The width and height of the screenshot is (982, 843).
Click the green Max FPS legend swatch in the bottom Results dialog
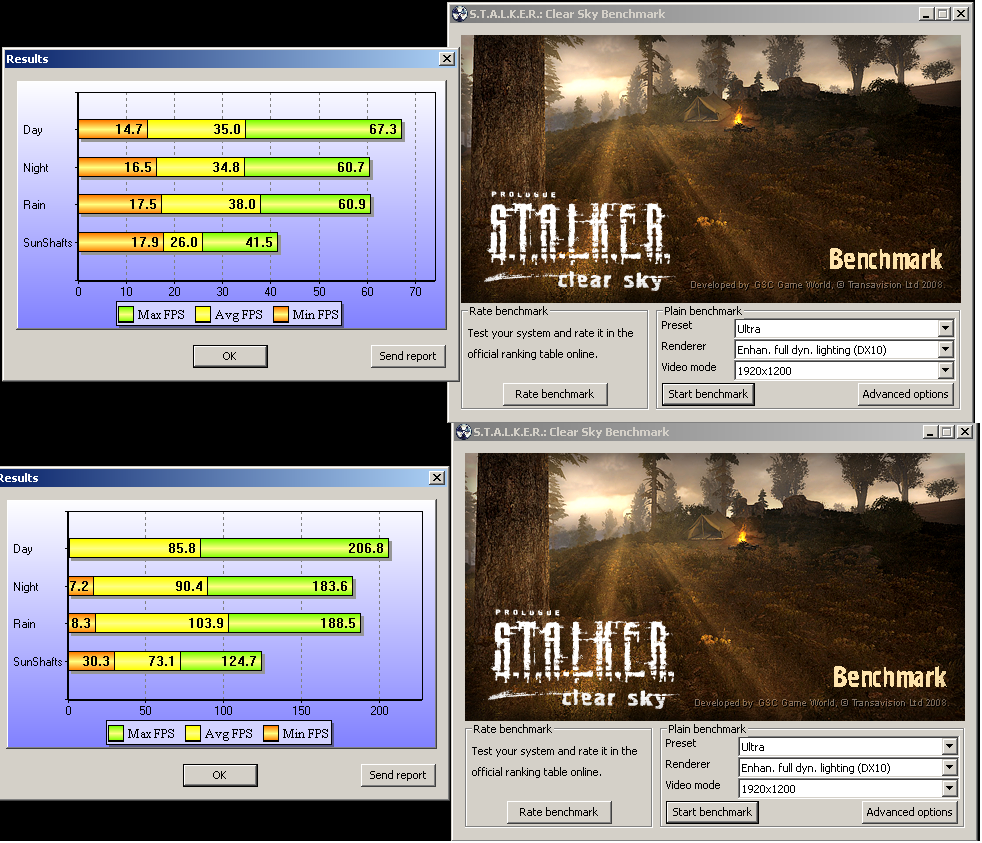[x=116, y=733]
